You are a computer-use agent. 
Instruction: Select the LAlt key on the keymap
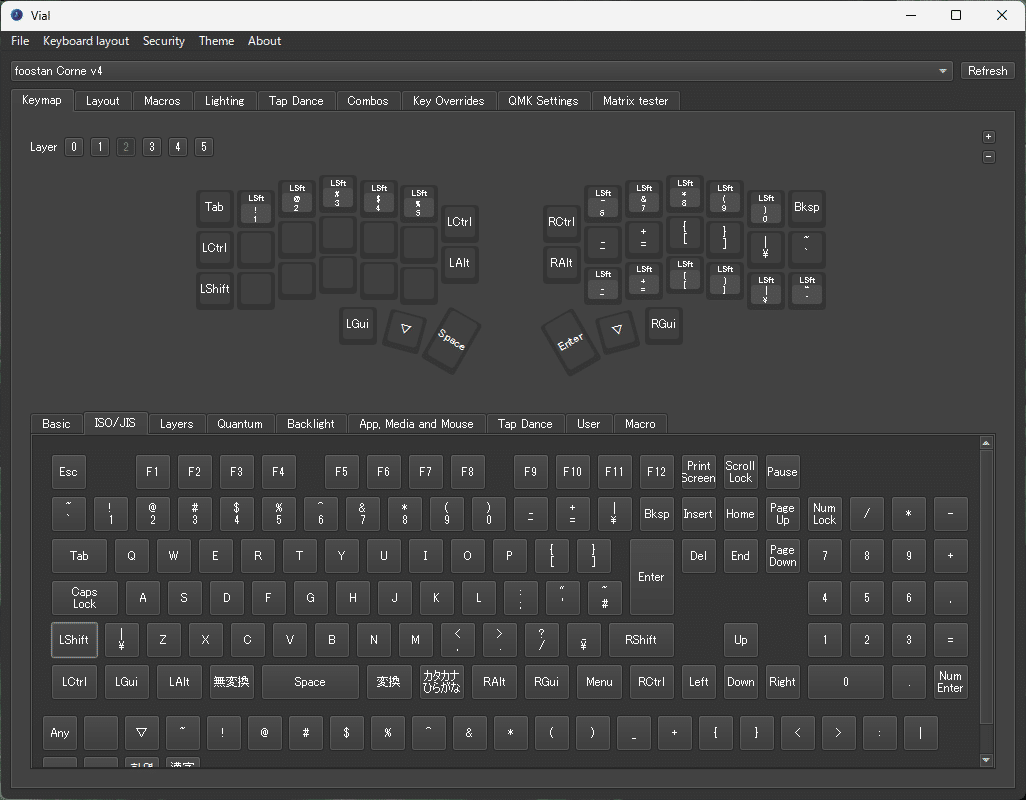[x=459, y=263]
